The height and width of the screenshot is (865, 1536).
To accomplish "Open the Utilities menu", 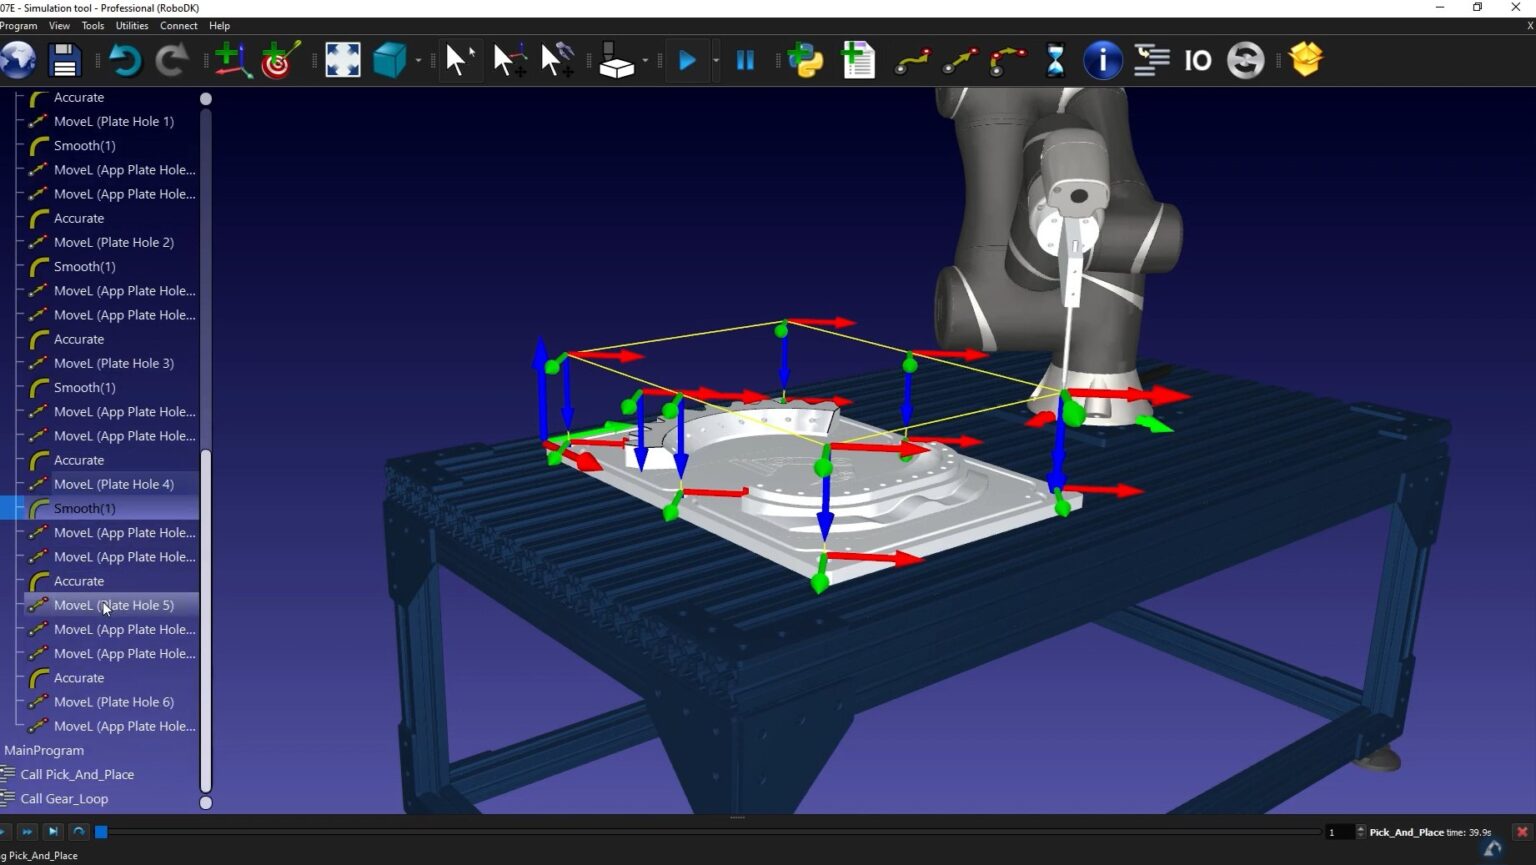I will [x=131, y=25].
